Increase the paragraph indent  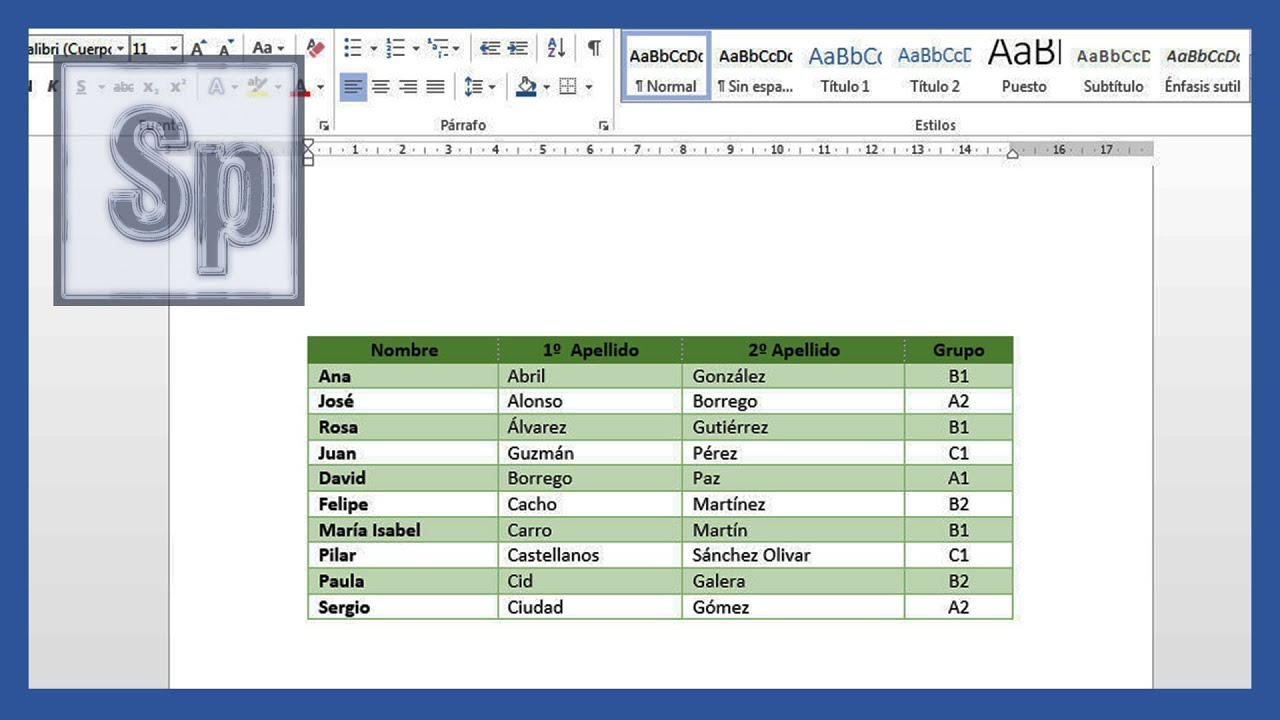[517, 48]
